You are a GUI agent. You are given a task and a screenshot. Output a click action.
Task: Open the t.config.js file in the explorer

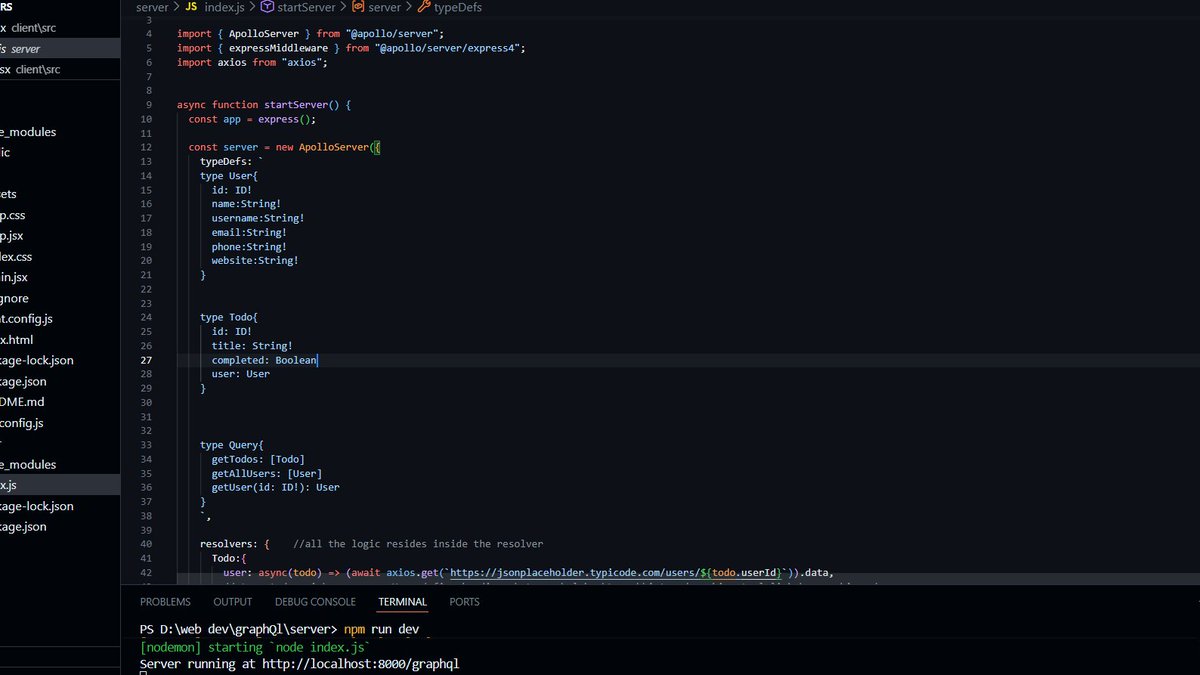26,319
